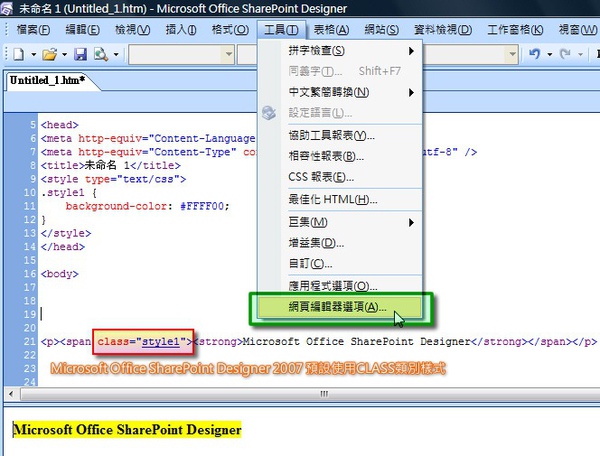Choose 應用程式選項(O) menu item
This screenshot has height=456, width=600.
click(341, 286)
